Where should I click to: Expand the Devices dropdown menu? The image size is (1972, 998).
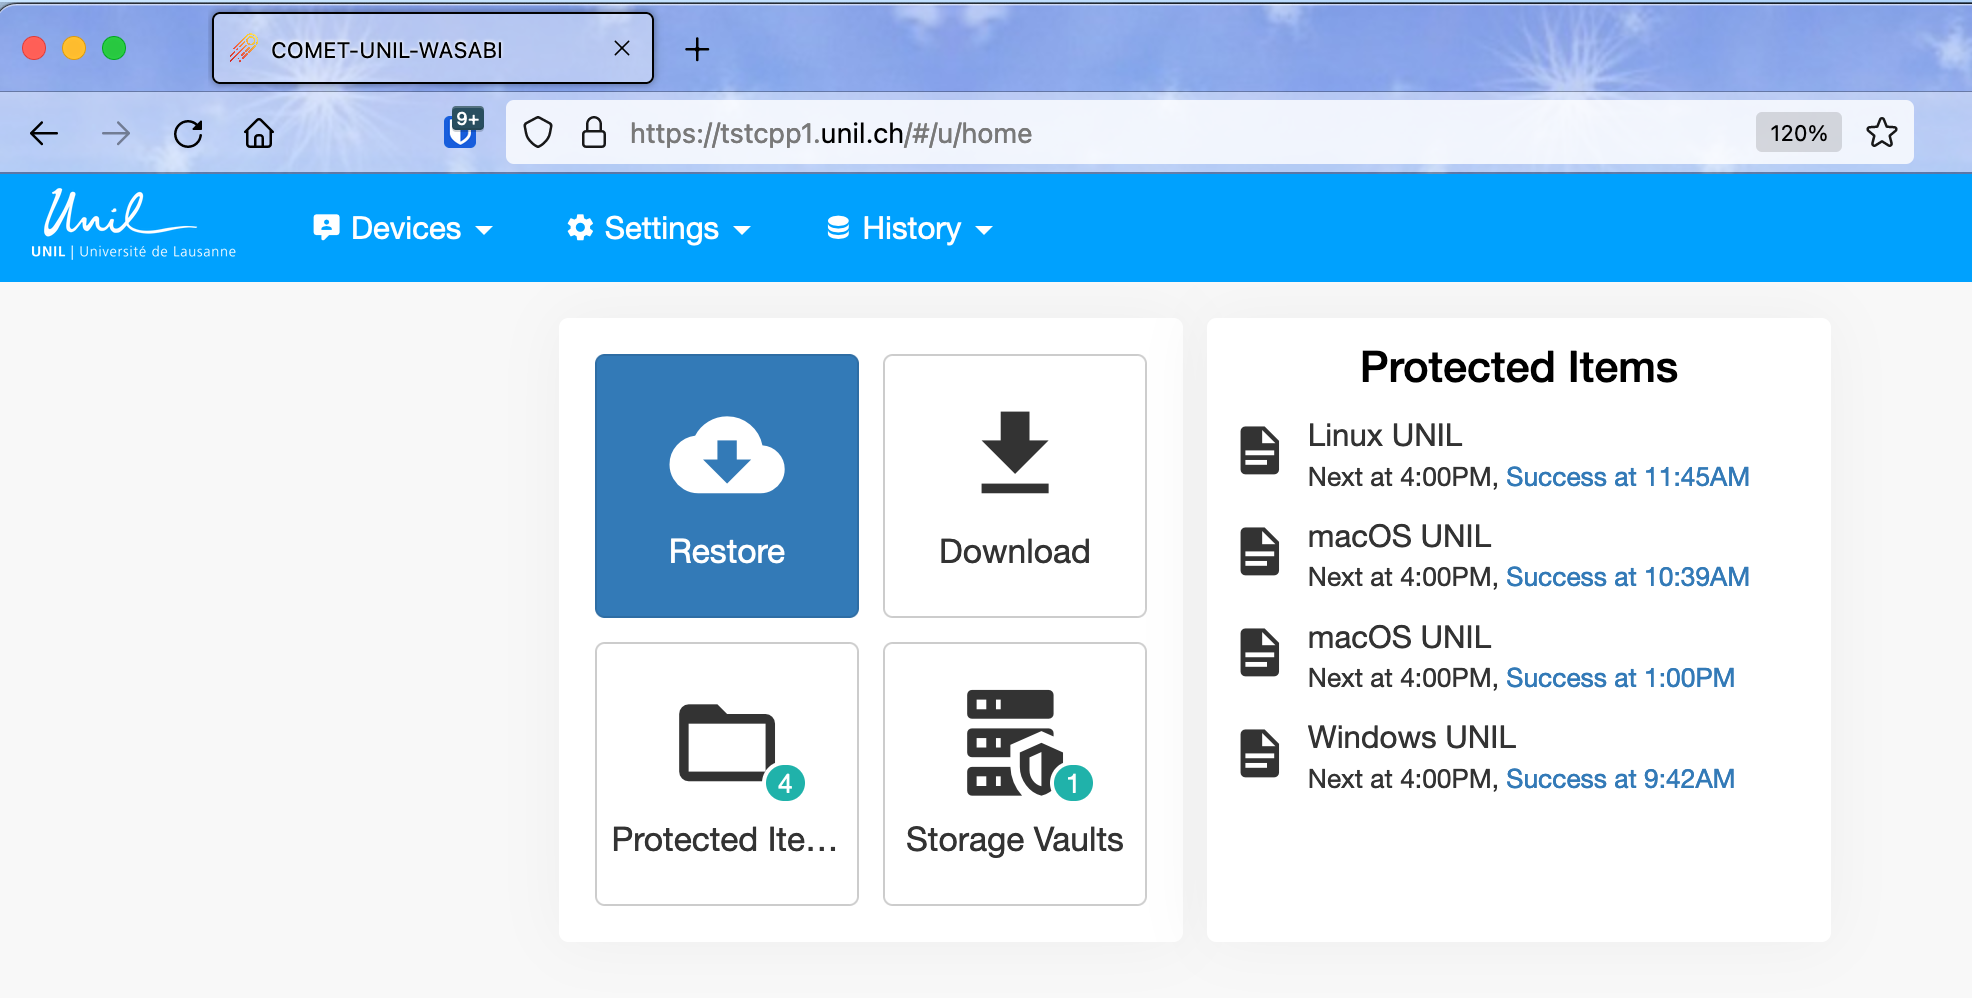coord(403,229)
